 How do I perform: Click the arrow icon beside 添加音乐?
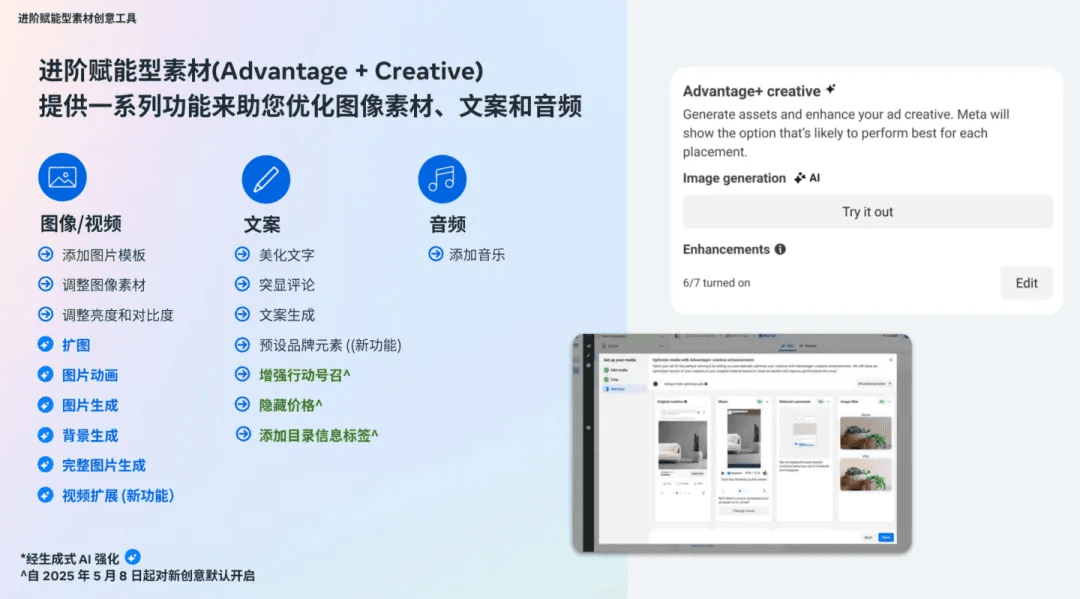point(435,254)
